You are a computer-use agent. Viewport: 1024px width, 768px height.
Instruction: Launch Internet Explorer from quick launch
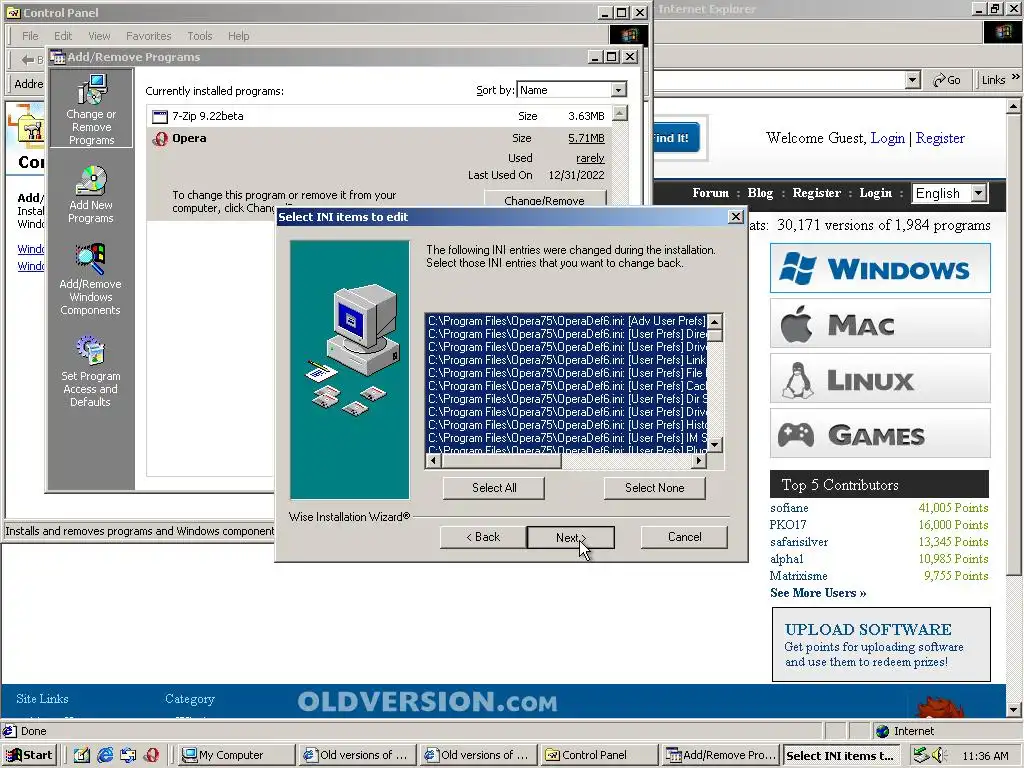pyautogui.click(x=104, y=755)
